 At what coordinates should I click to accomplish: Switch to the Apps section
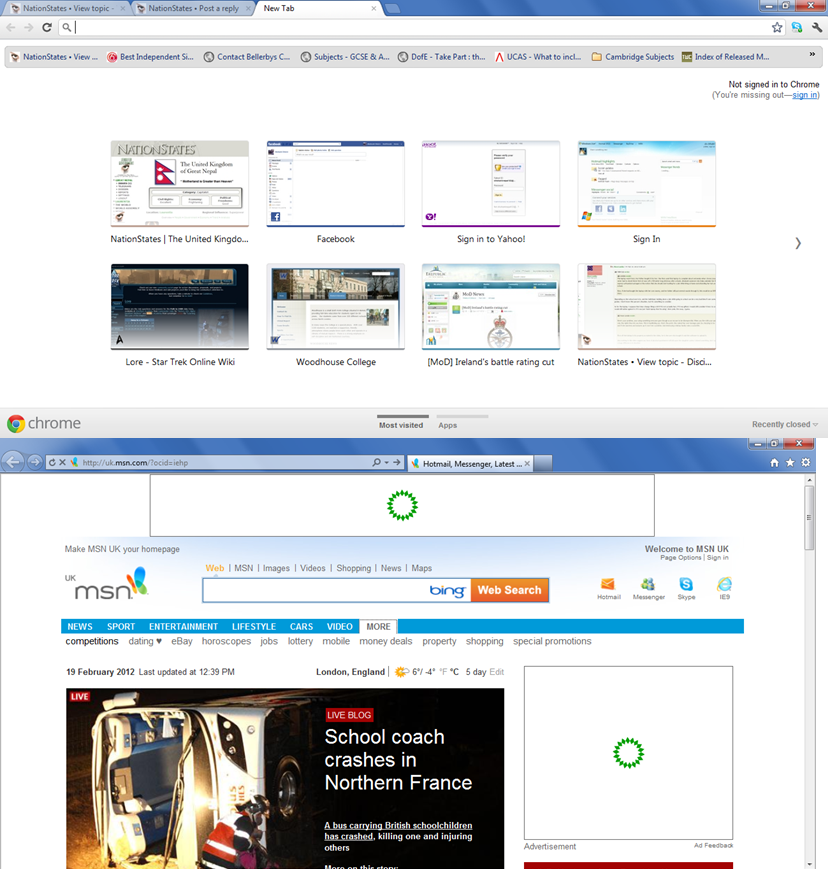(x=447, y=425)
